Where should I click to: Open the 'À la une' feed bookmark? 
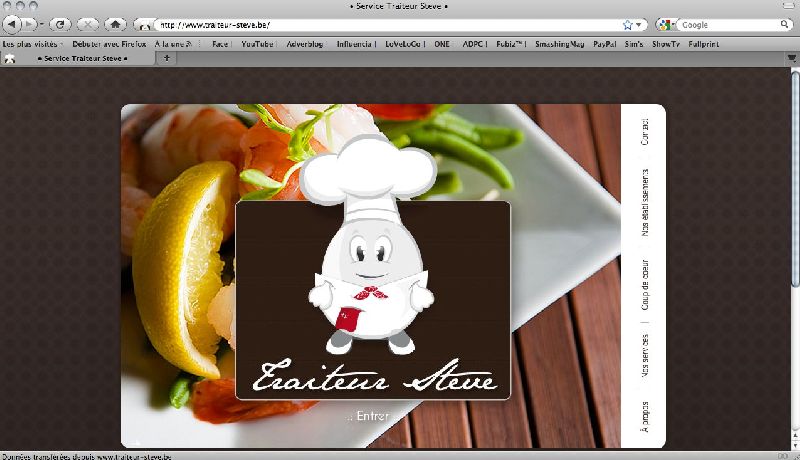tap(173, 44)
